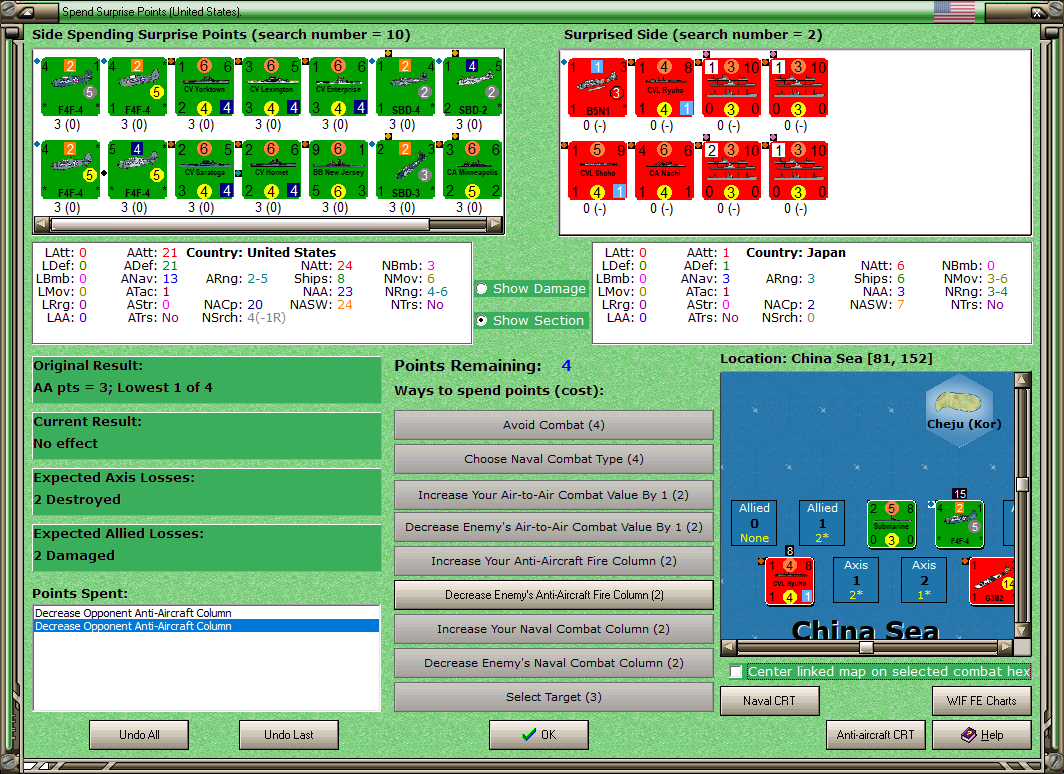Click the Submarine counter on the map
Screen dimensions: 1064x774
892,524
